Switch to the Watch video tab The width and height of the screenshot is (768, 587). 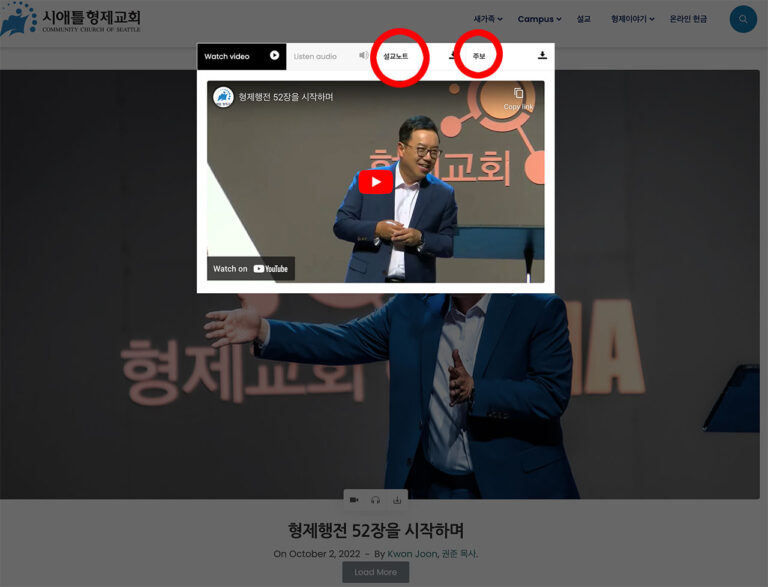(241, 56)
